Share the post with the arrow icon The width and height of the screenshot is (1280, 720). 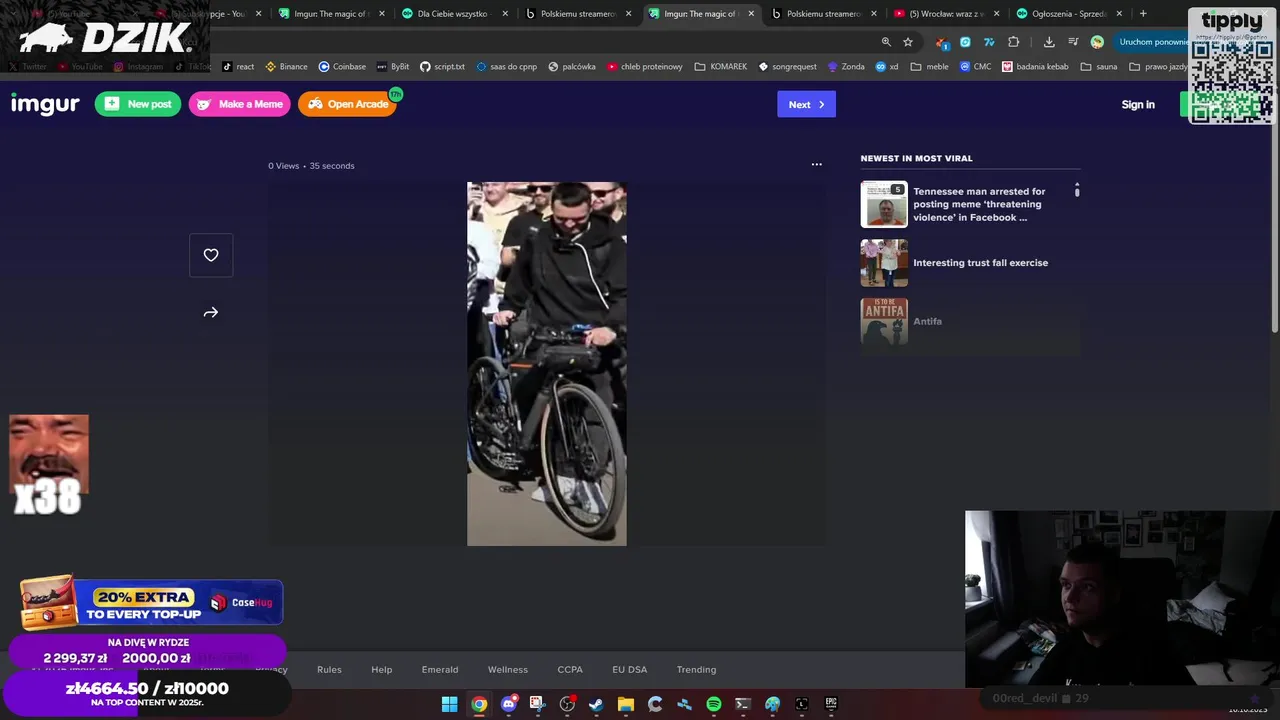[211, 312]
